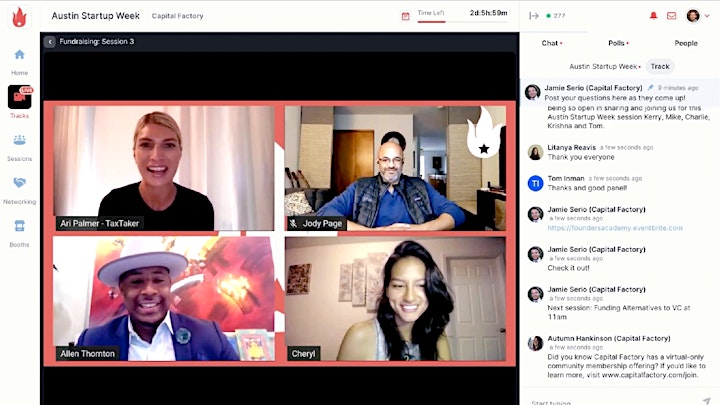Click Ari Palmer's video tile
720x405 pixels.
[164, 168]
